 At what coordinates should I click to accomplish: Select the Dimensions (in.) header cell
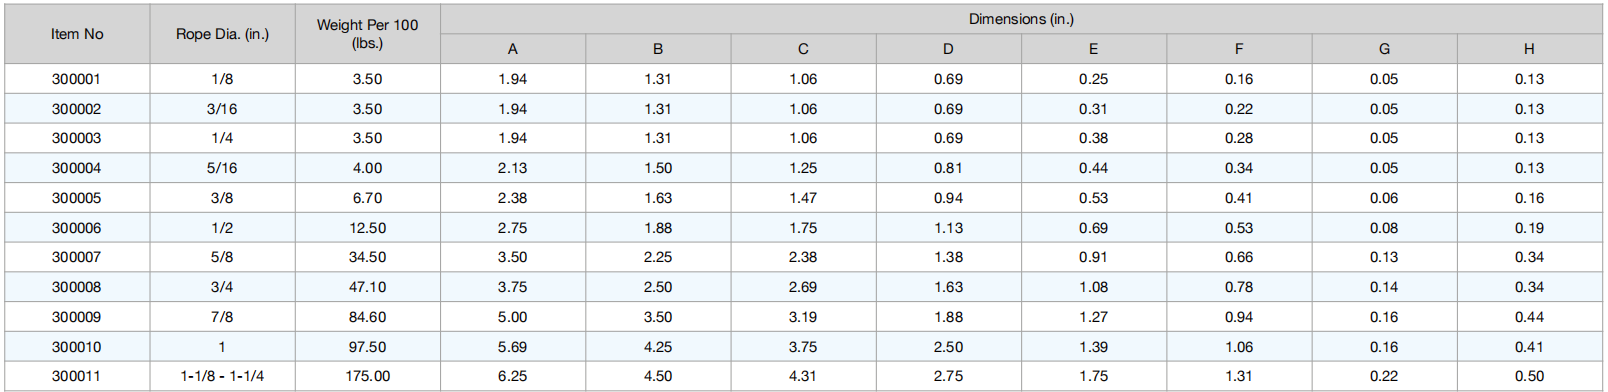pos(1021,19)
